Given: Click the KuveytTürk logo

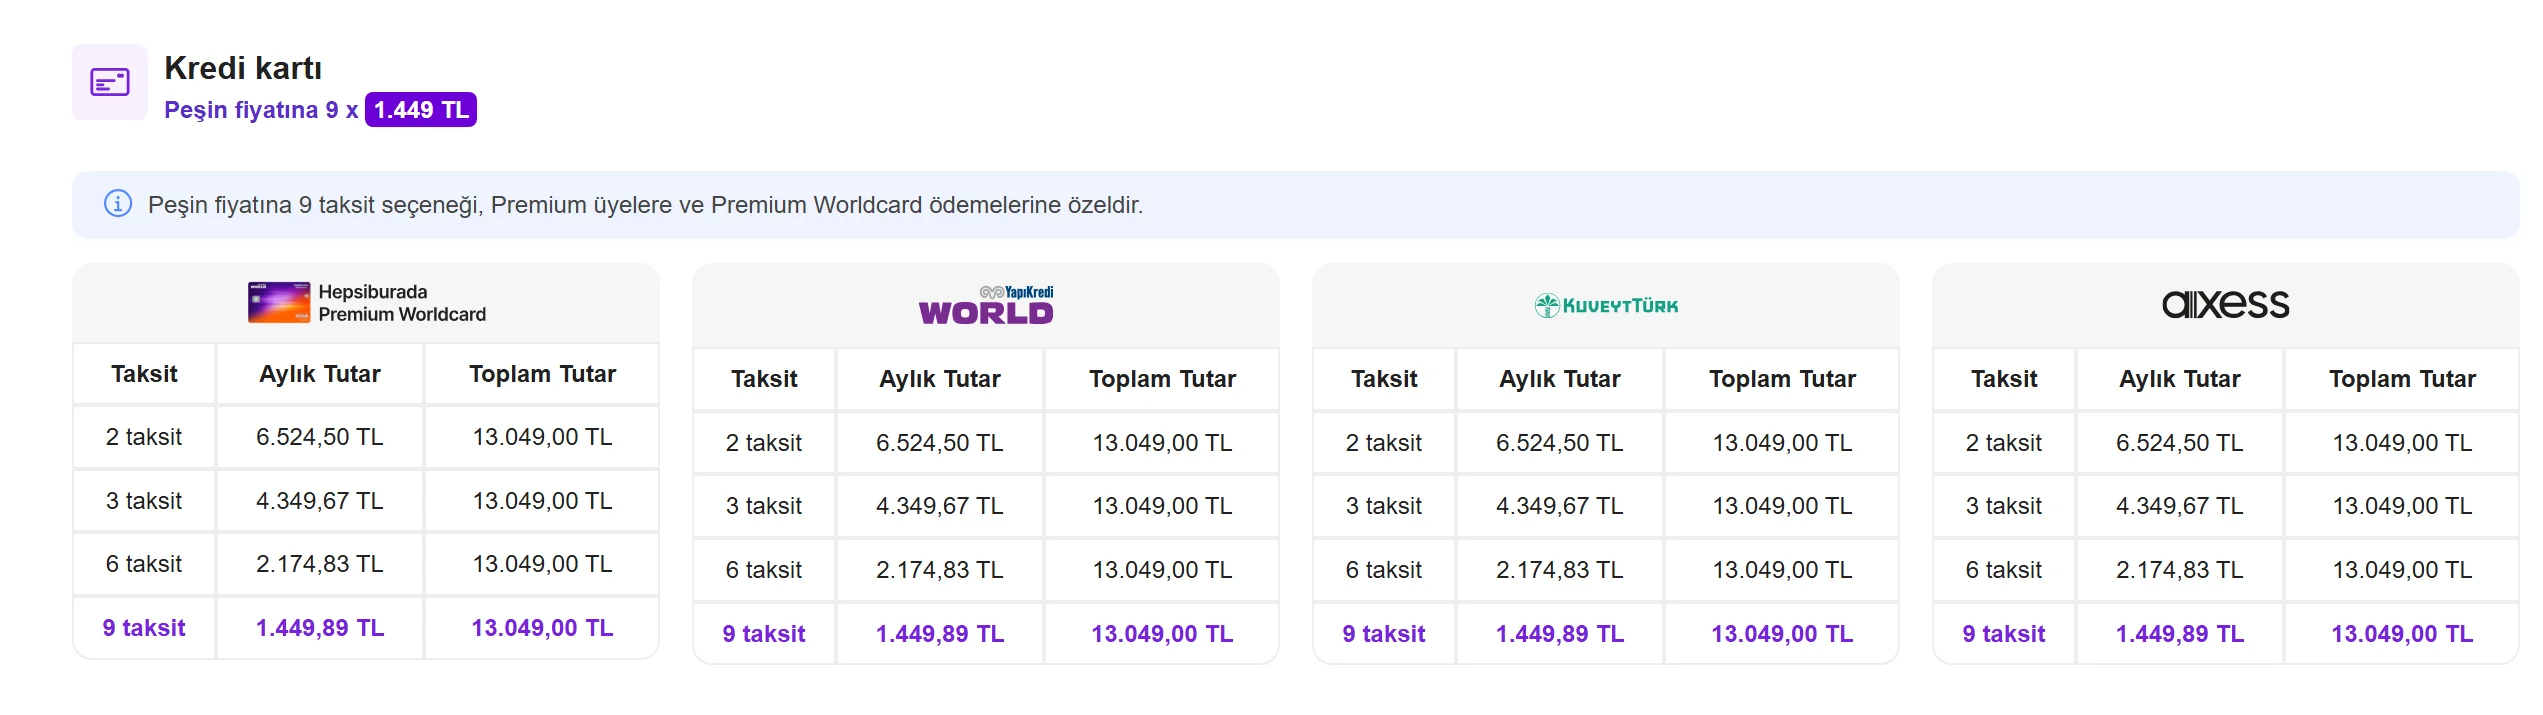Looking at the screenshot, I should point(1606,305).
